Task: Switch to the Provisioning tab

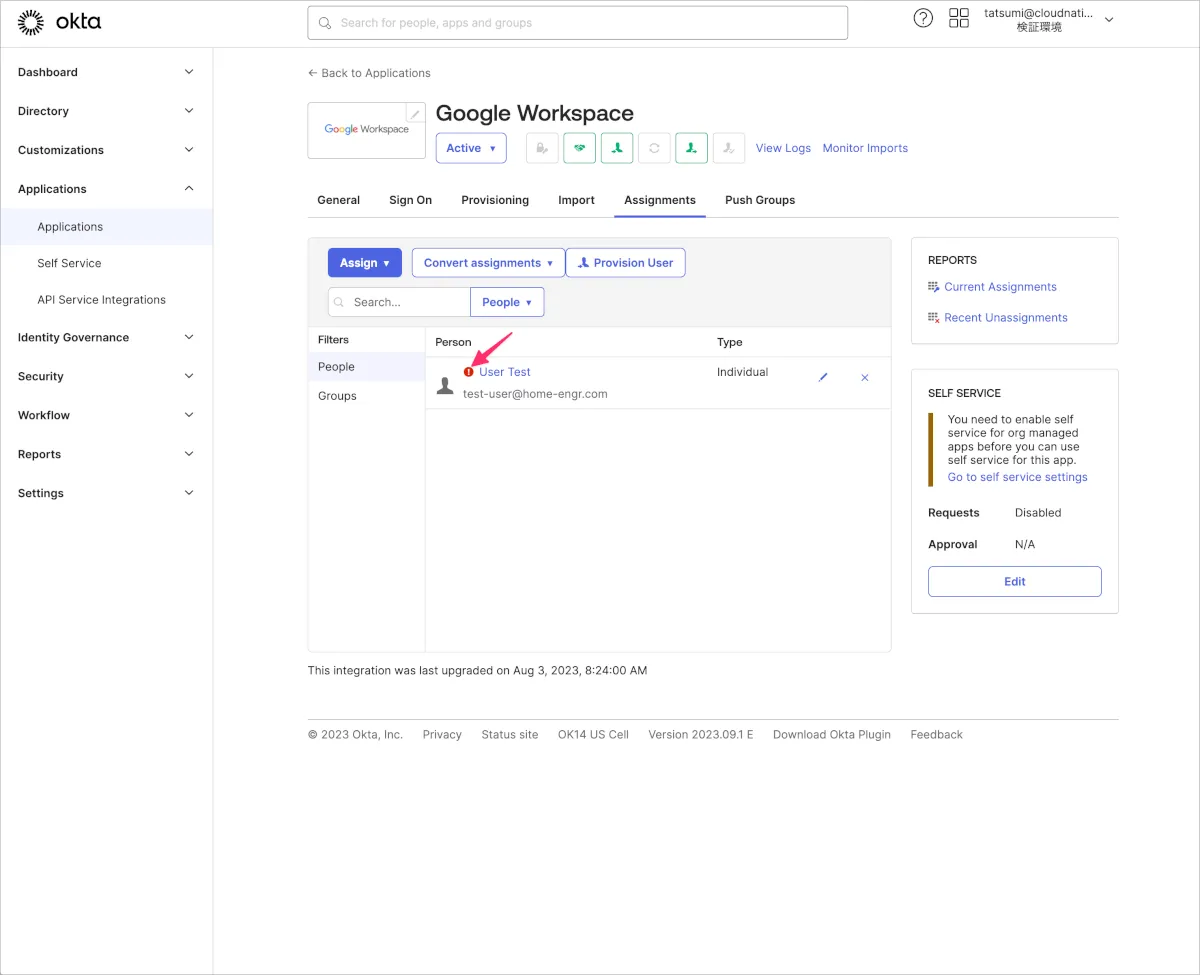Action: click(495, 200)
